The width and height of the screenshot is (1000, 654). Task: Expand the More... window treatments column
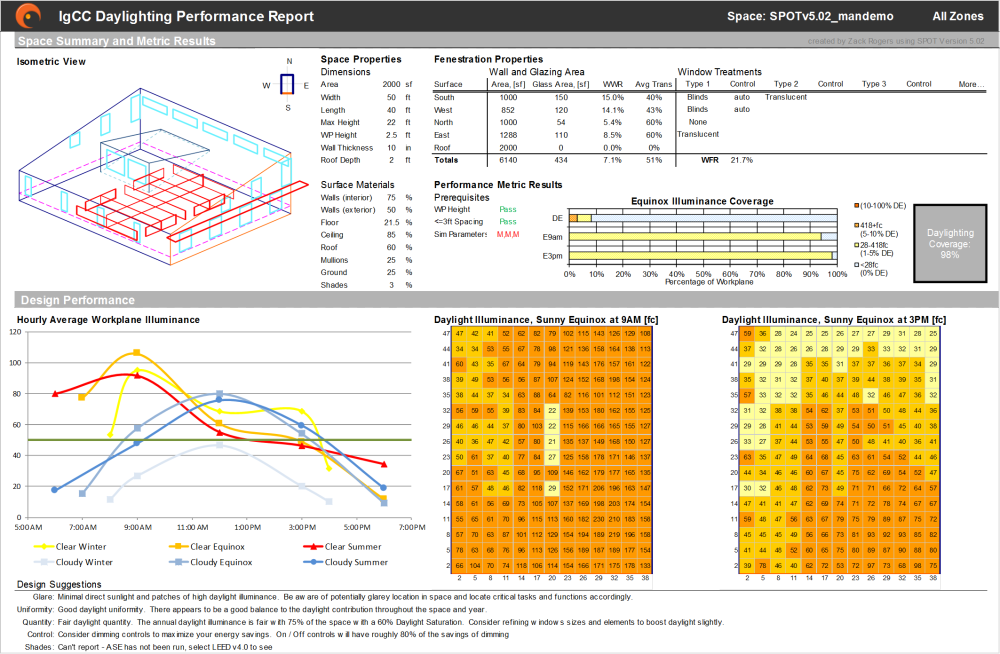click(971, 84)
